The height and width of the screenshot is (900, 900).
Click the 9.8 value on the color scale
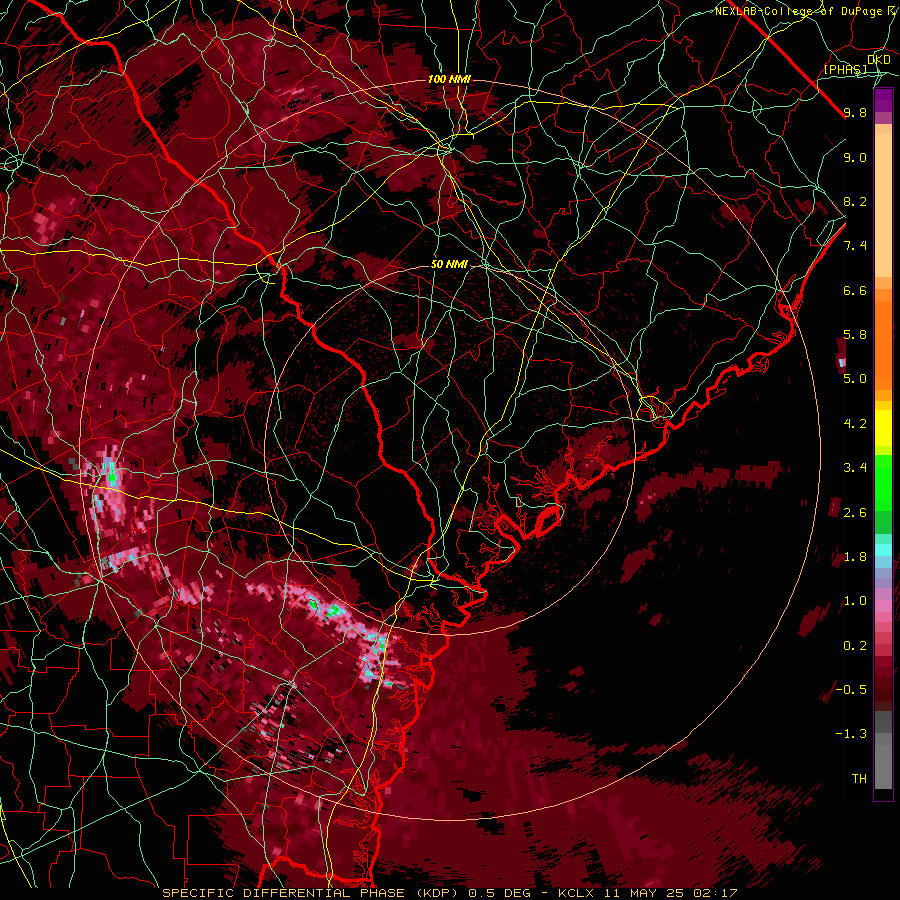855,112
